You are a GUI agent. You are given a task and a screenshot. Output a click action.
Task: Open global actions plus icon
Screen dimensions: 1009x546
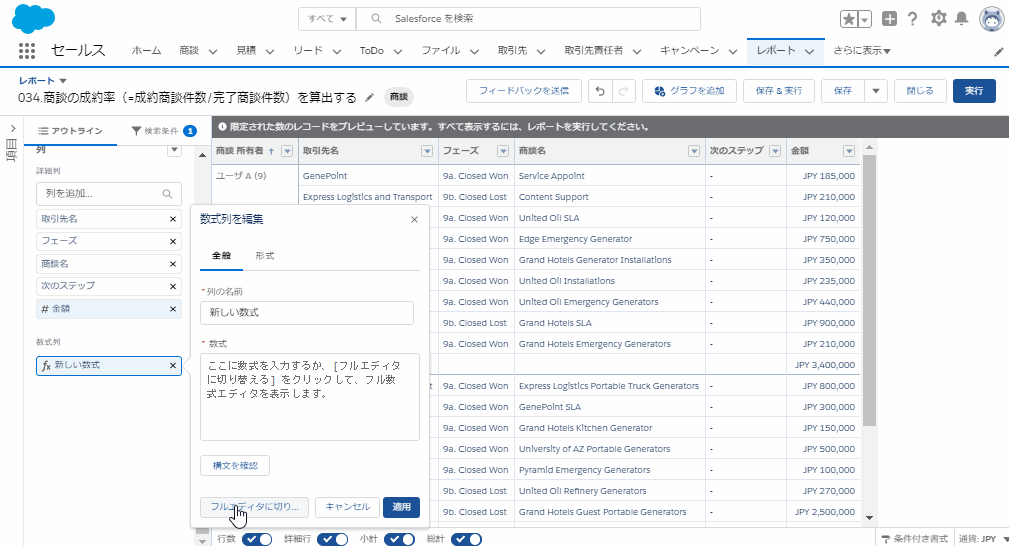click(889, 19)
